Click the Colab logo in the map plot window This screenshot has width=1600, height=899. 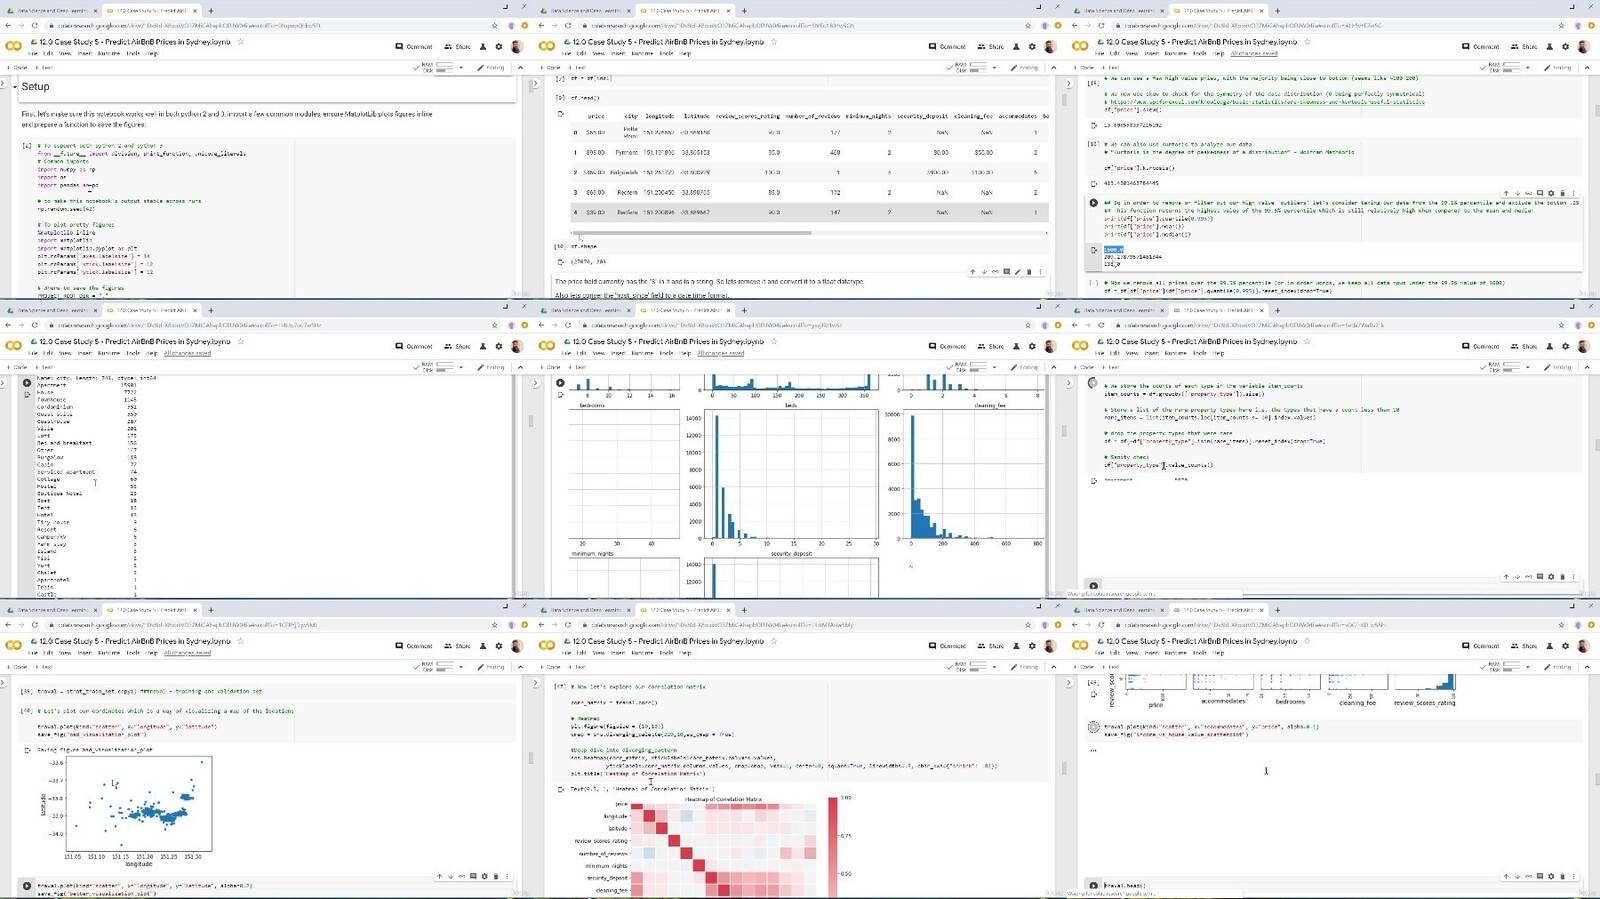[x=13, y=645]
